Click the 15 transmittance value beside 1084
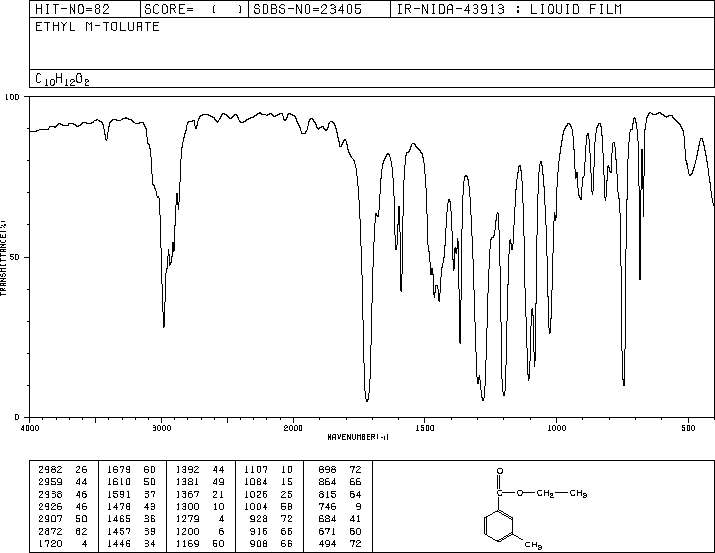The width and height of the screenshot is (715, 553). pyautogui.click(x=286, y=482)
